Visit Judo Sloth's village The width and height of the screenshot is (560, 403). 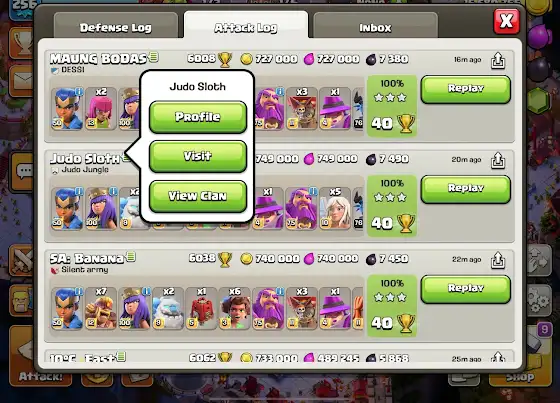198,156
